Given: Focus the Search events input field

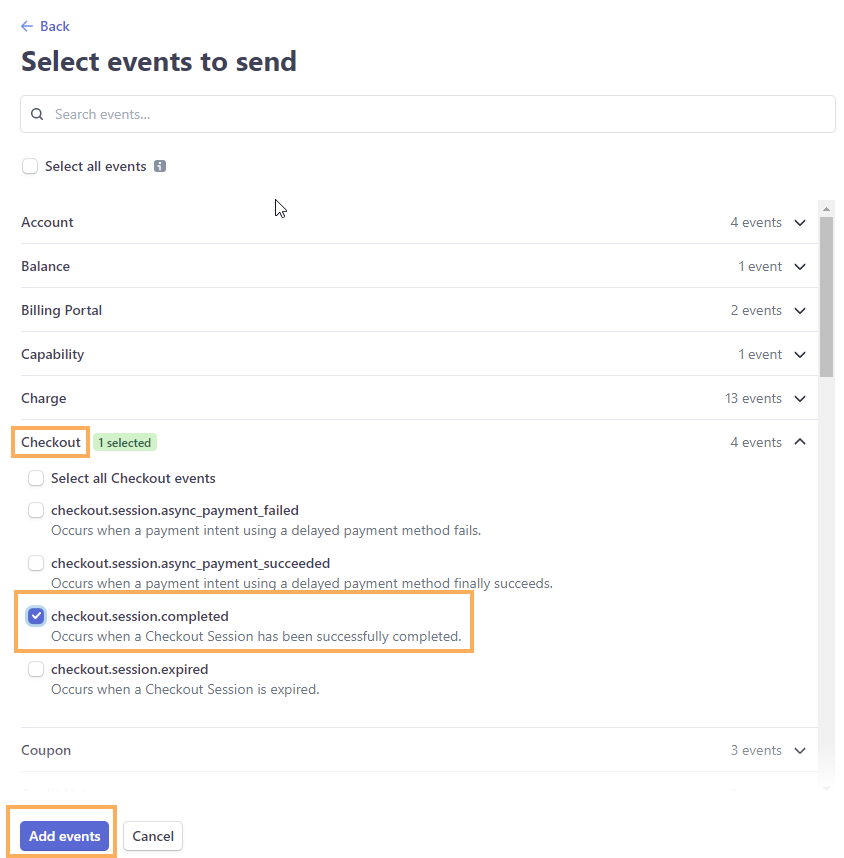Looking at the screenshot, I should pyautogui.click(x=428, y=114).
